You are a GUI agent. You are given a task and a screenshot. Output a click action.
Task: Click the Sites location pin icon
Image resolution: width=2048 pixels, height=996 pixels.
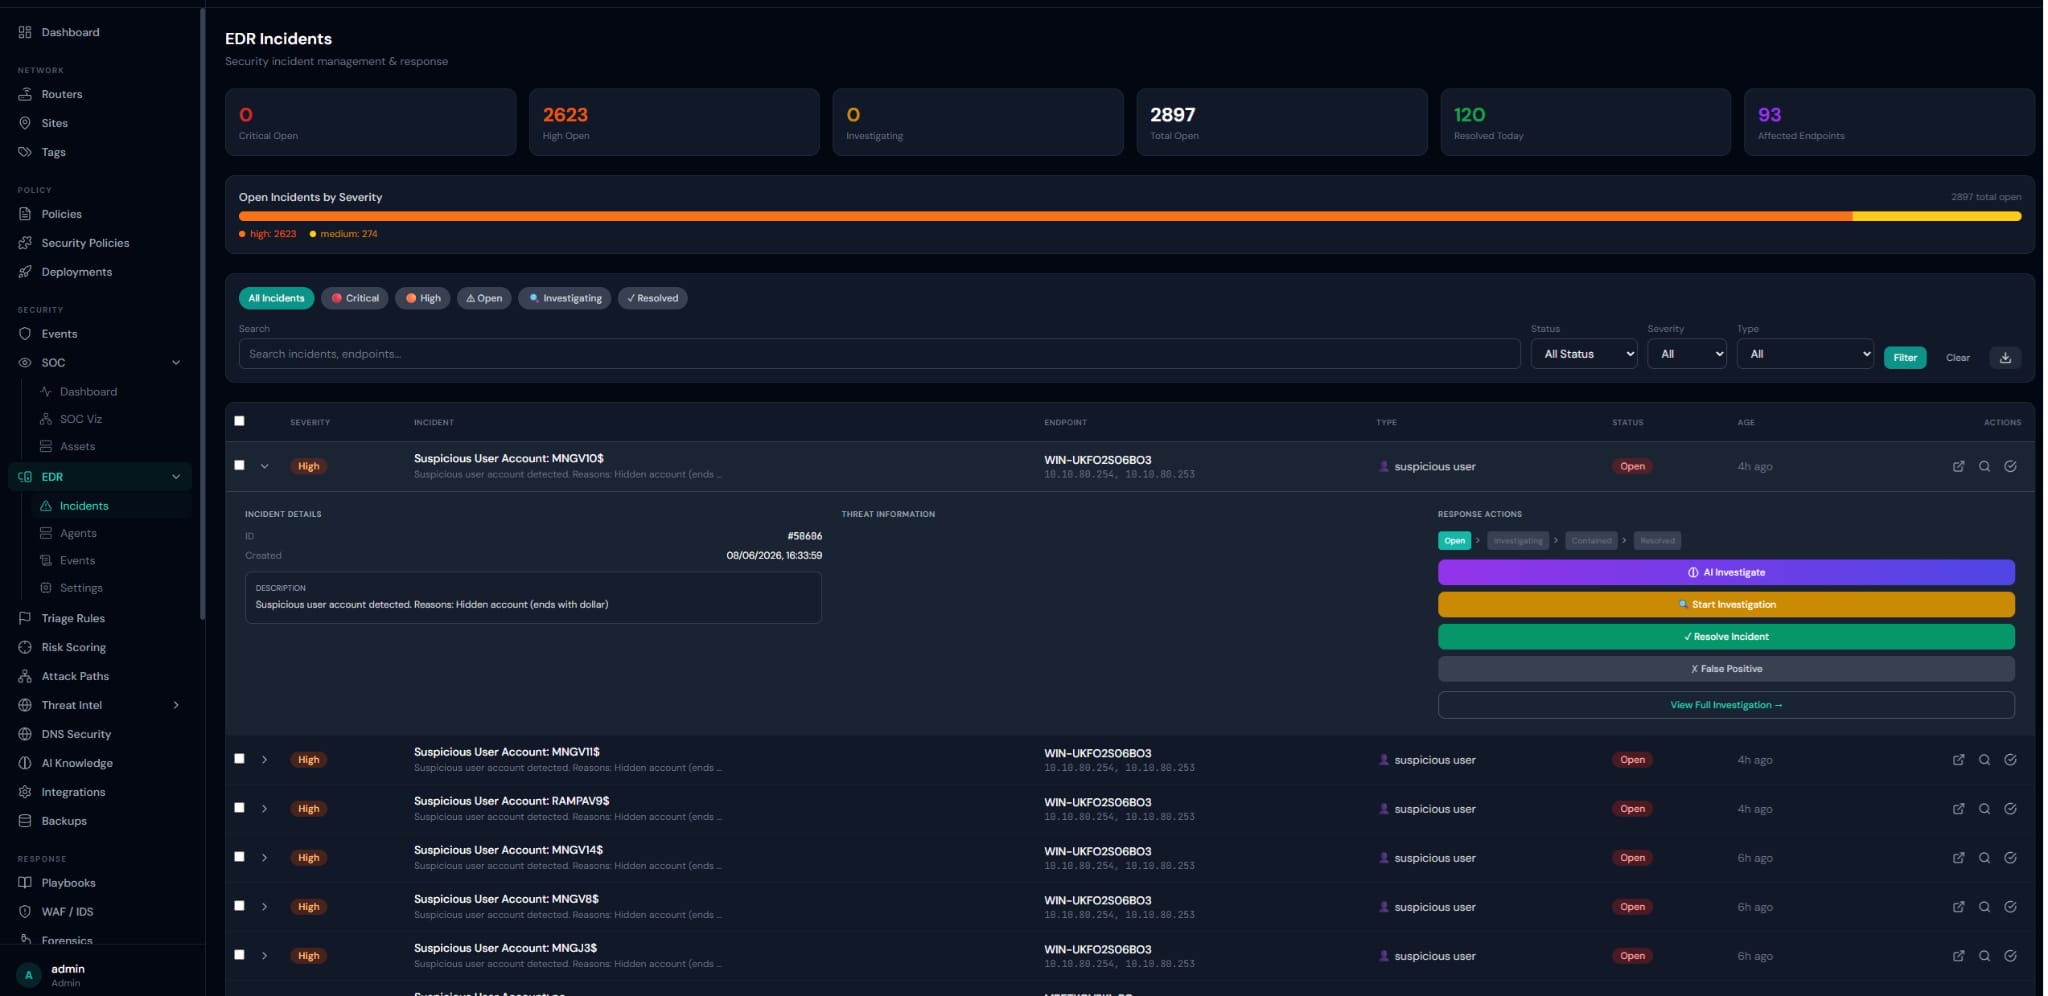click(x=25, y=123)
